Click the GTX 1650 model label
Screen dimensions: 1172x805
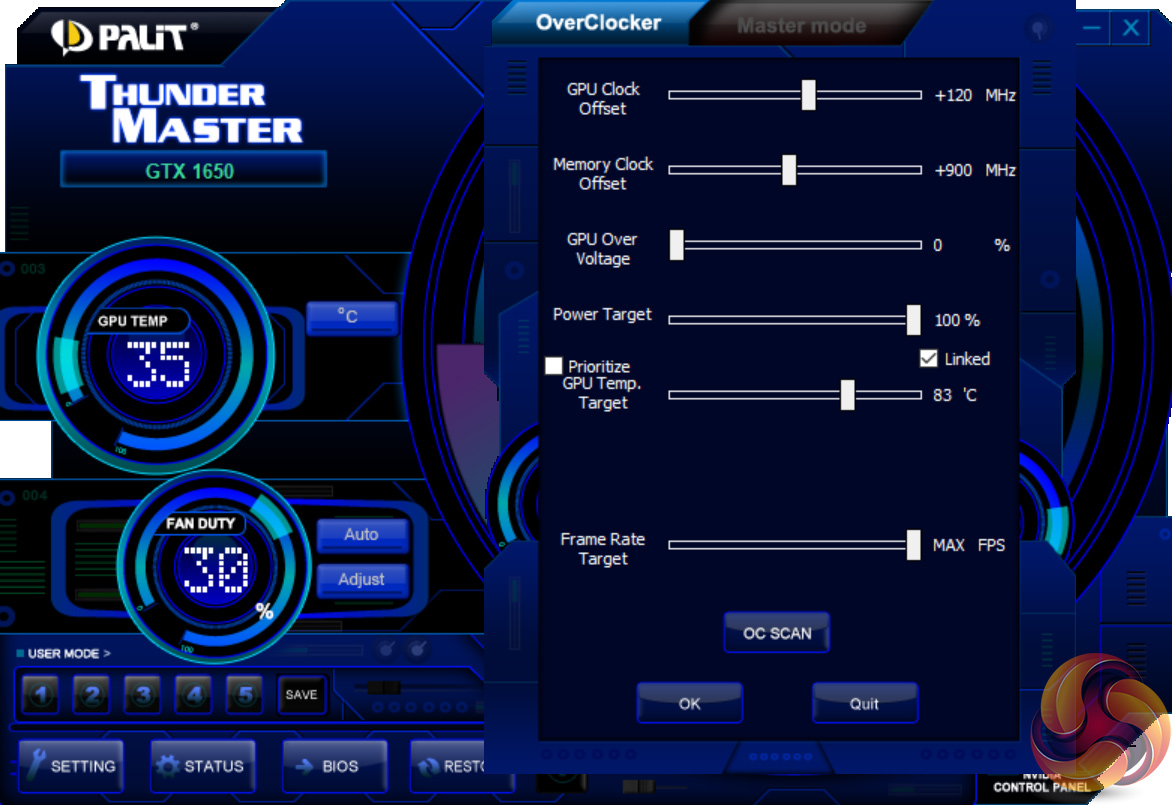click(x=193, y=170)
